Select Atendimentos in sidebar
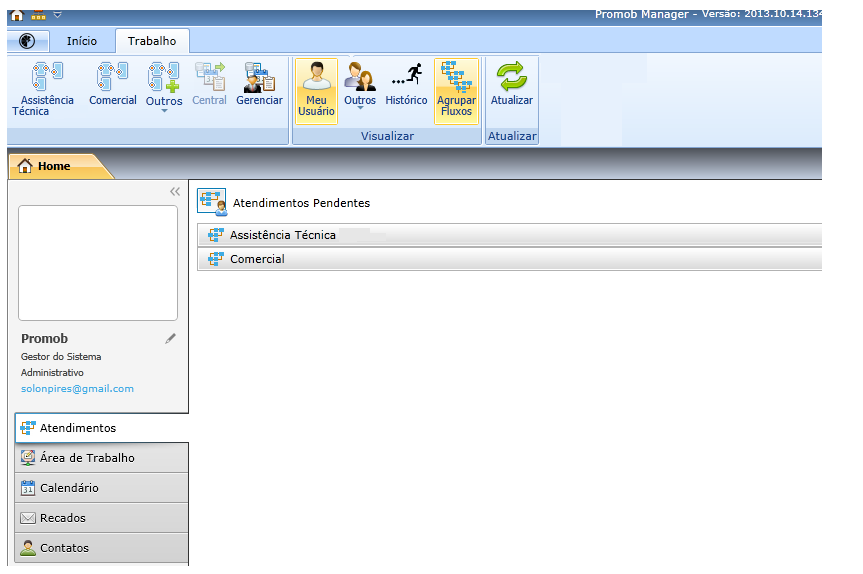 point(102,428)
